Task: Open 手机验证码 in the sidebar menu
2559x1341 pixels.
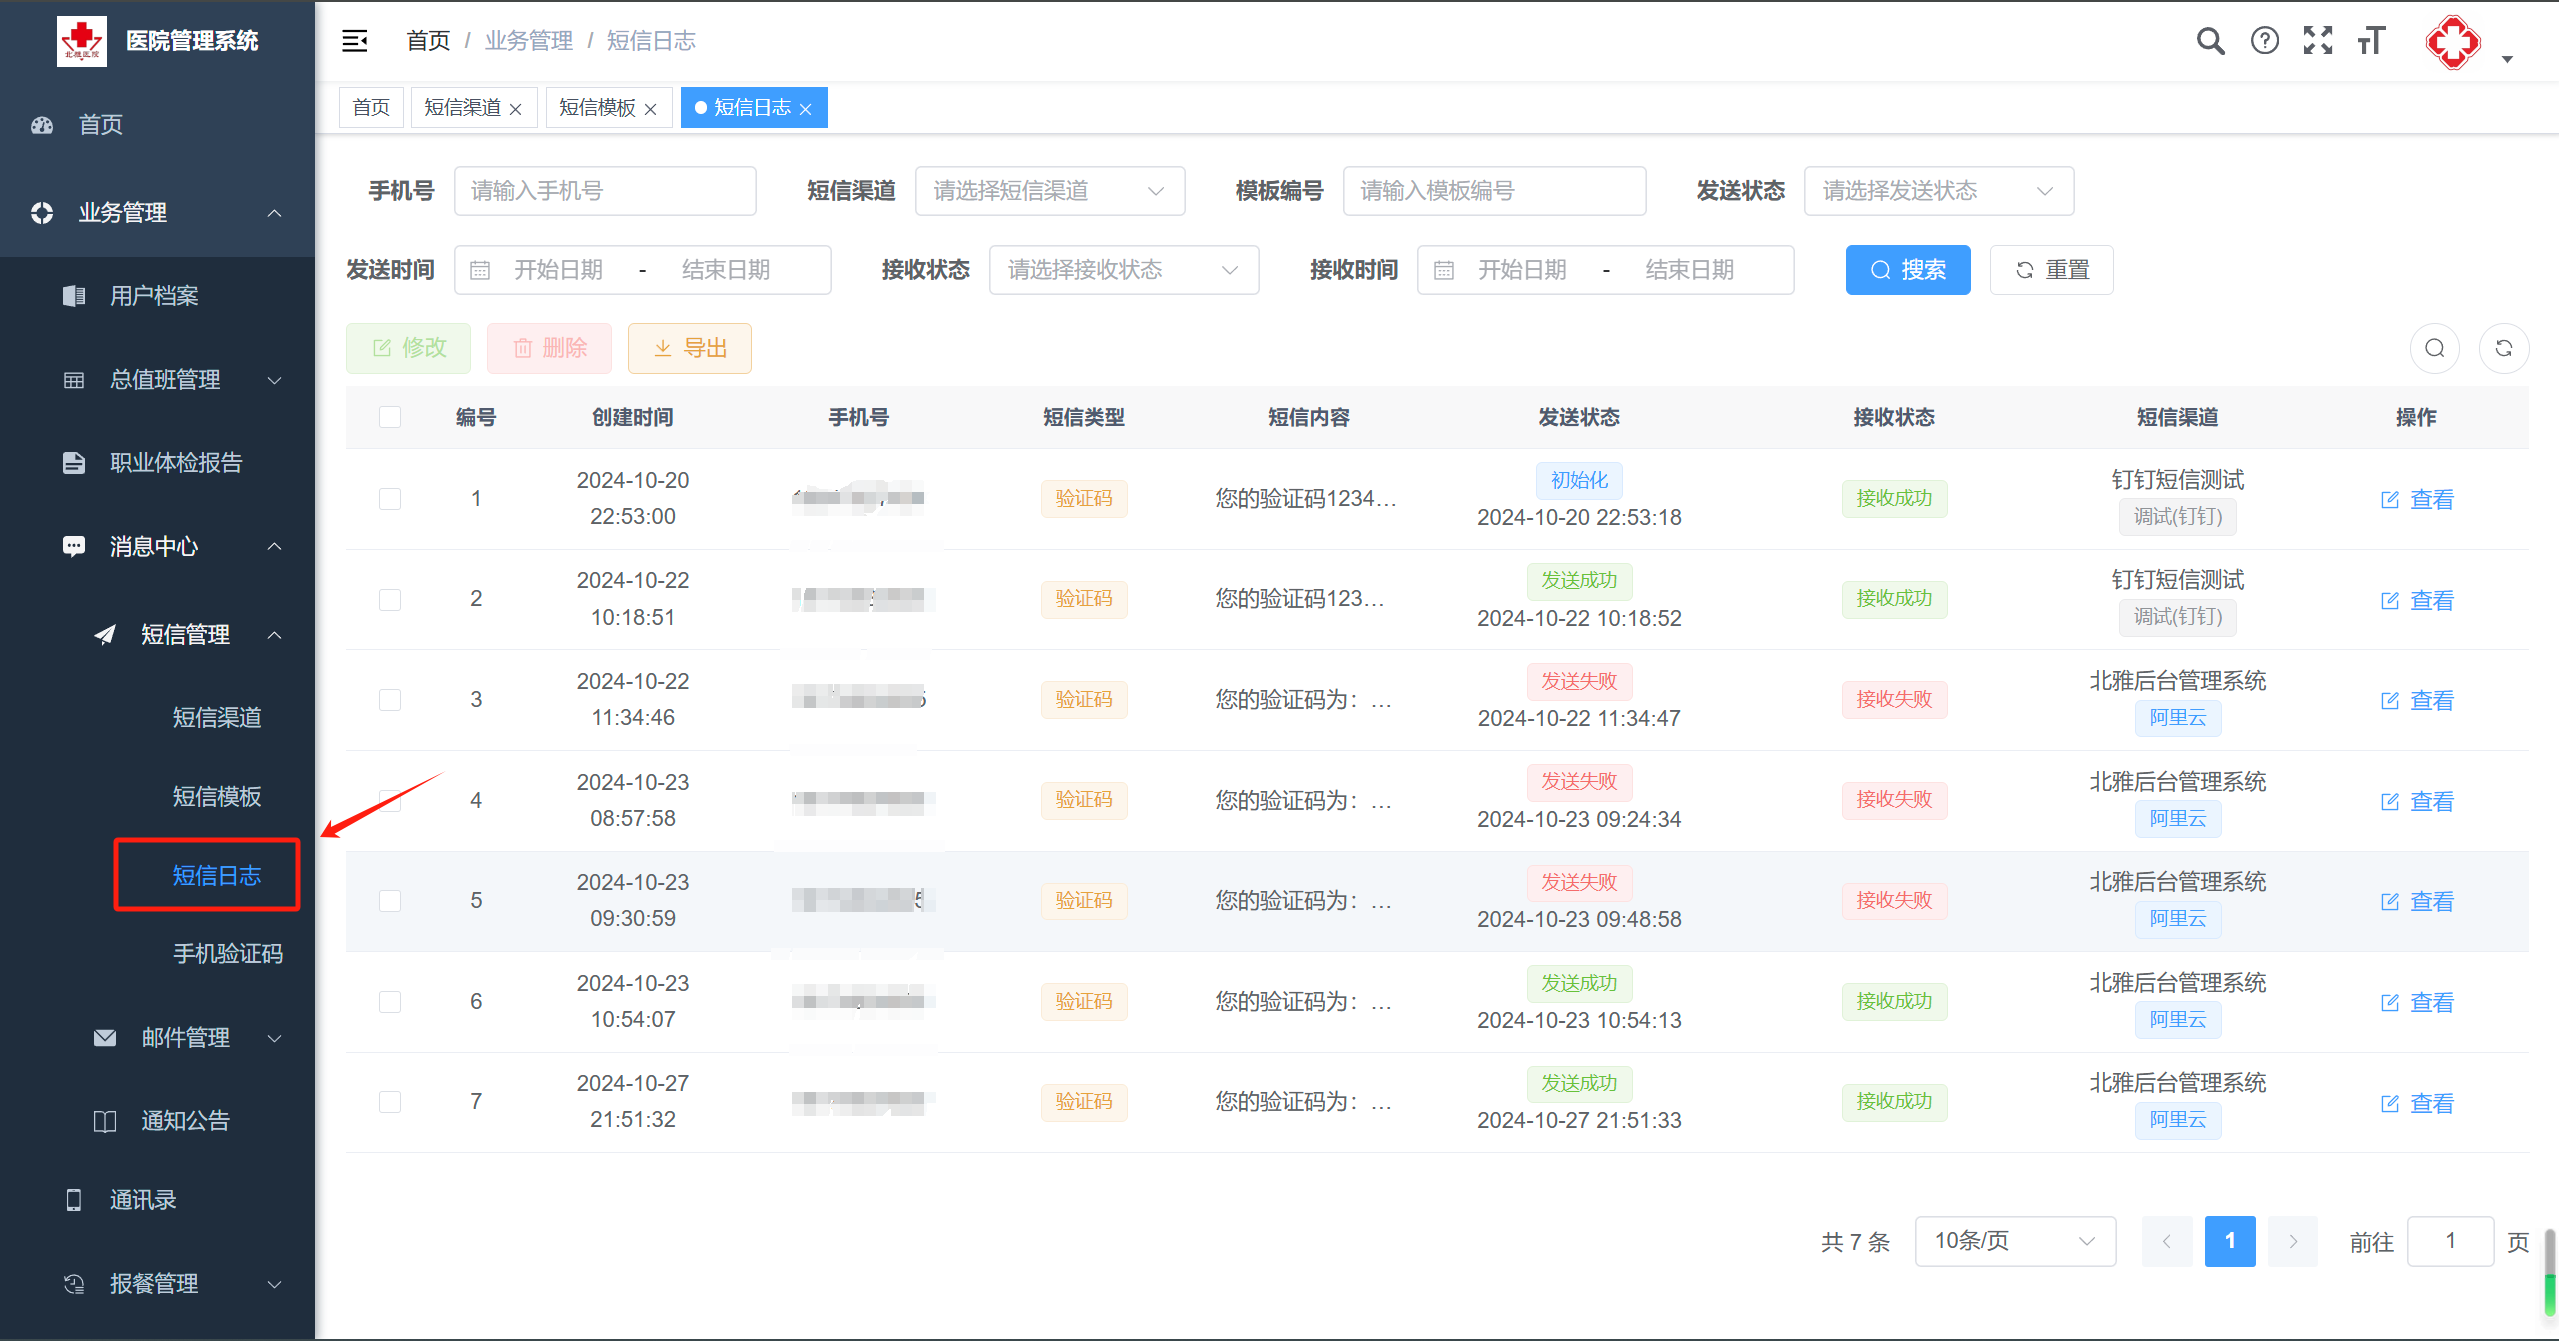Action: [x=228, y=954]
